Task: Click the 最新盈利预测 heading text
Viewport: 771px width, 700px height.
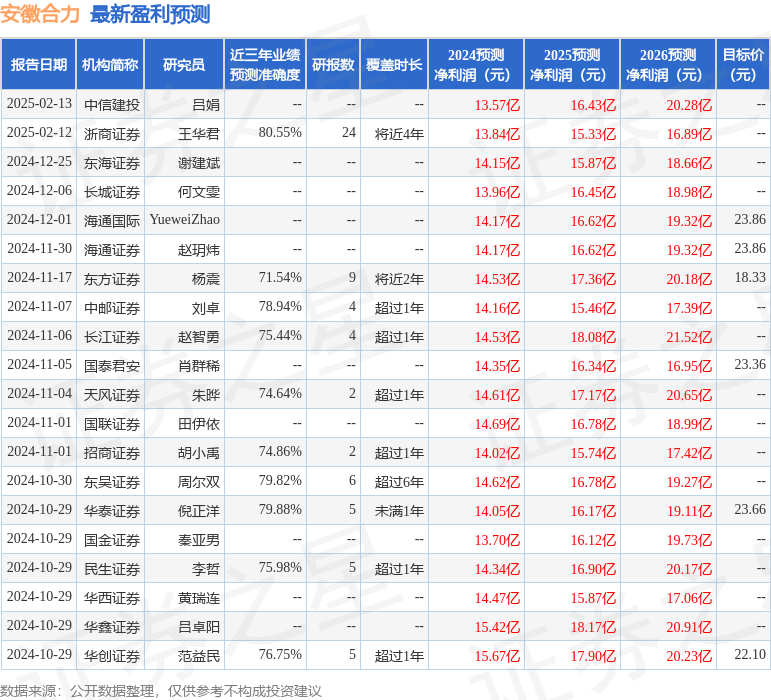Action: pyautogui.click(x=150, y=14)
